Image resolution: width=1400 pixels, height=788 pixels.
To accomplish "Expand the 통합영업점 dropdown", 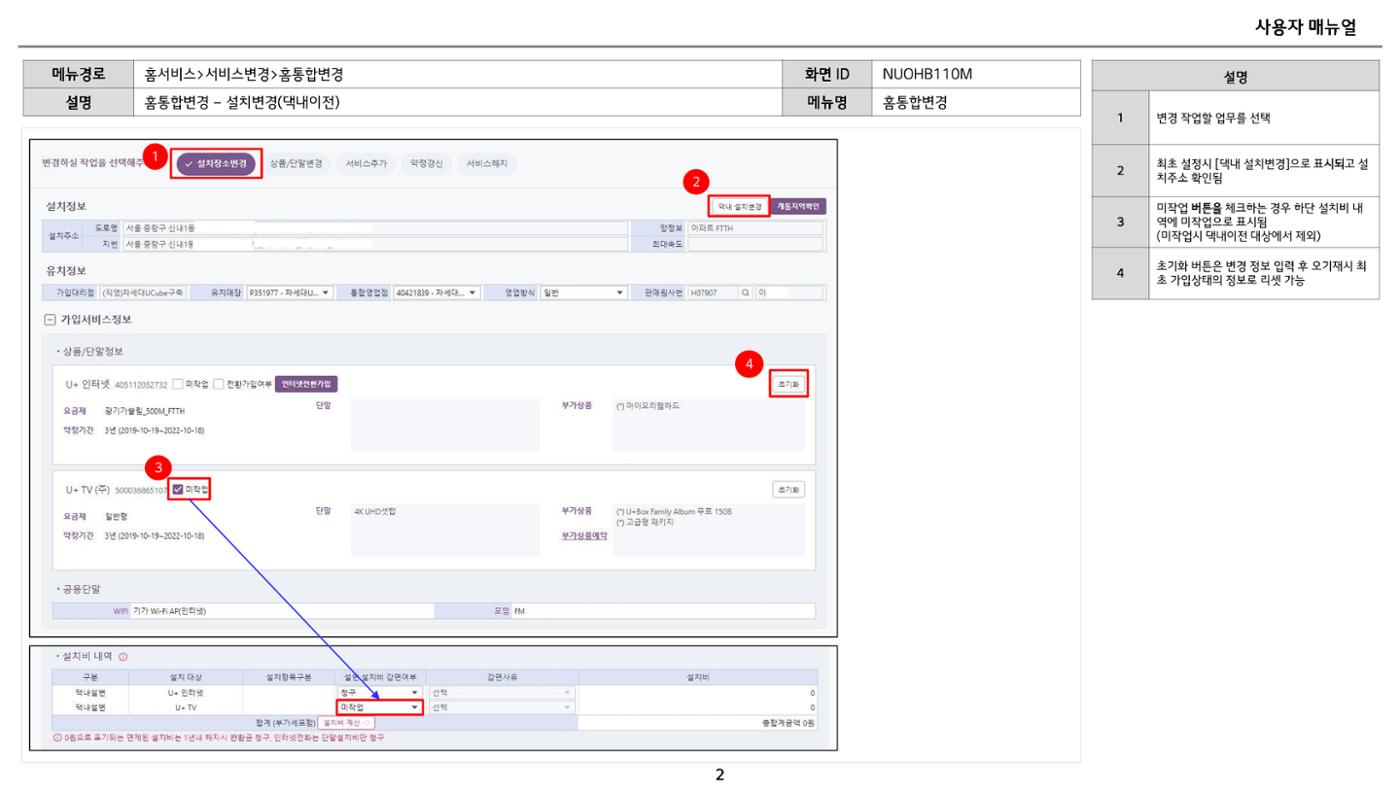I will click(x=437, y=293).
